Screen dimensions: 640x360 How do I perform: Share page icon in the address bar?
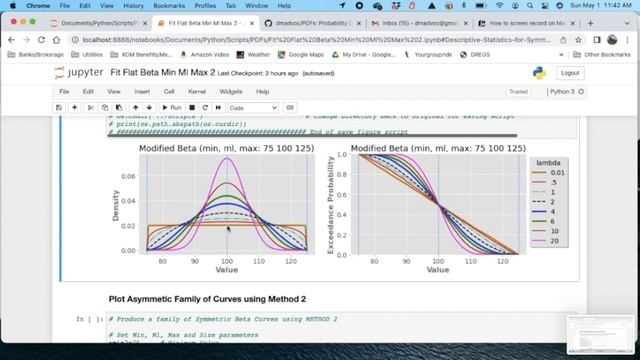(x=563, y=40)
